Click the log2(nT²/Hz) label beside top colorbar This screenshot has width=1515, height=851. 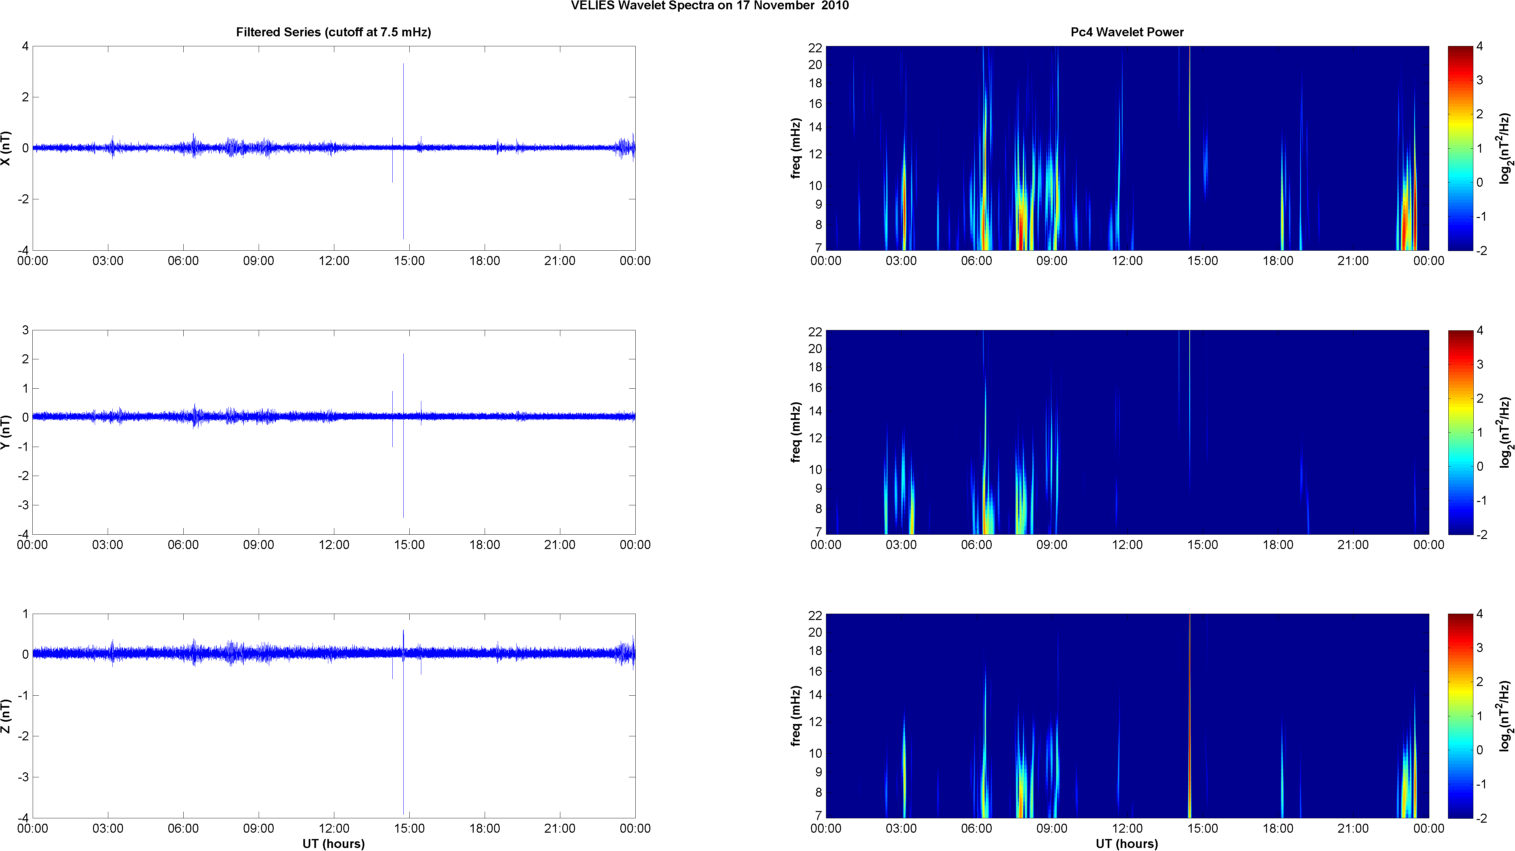pyautogui.click(x=1505, y=148)
